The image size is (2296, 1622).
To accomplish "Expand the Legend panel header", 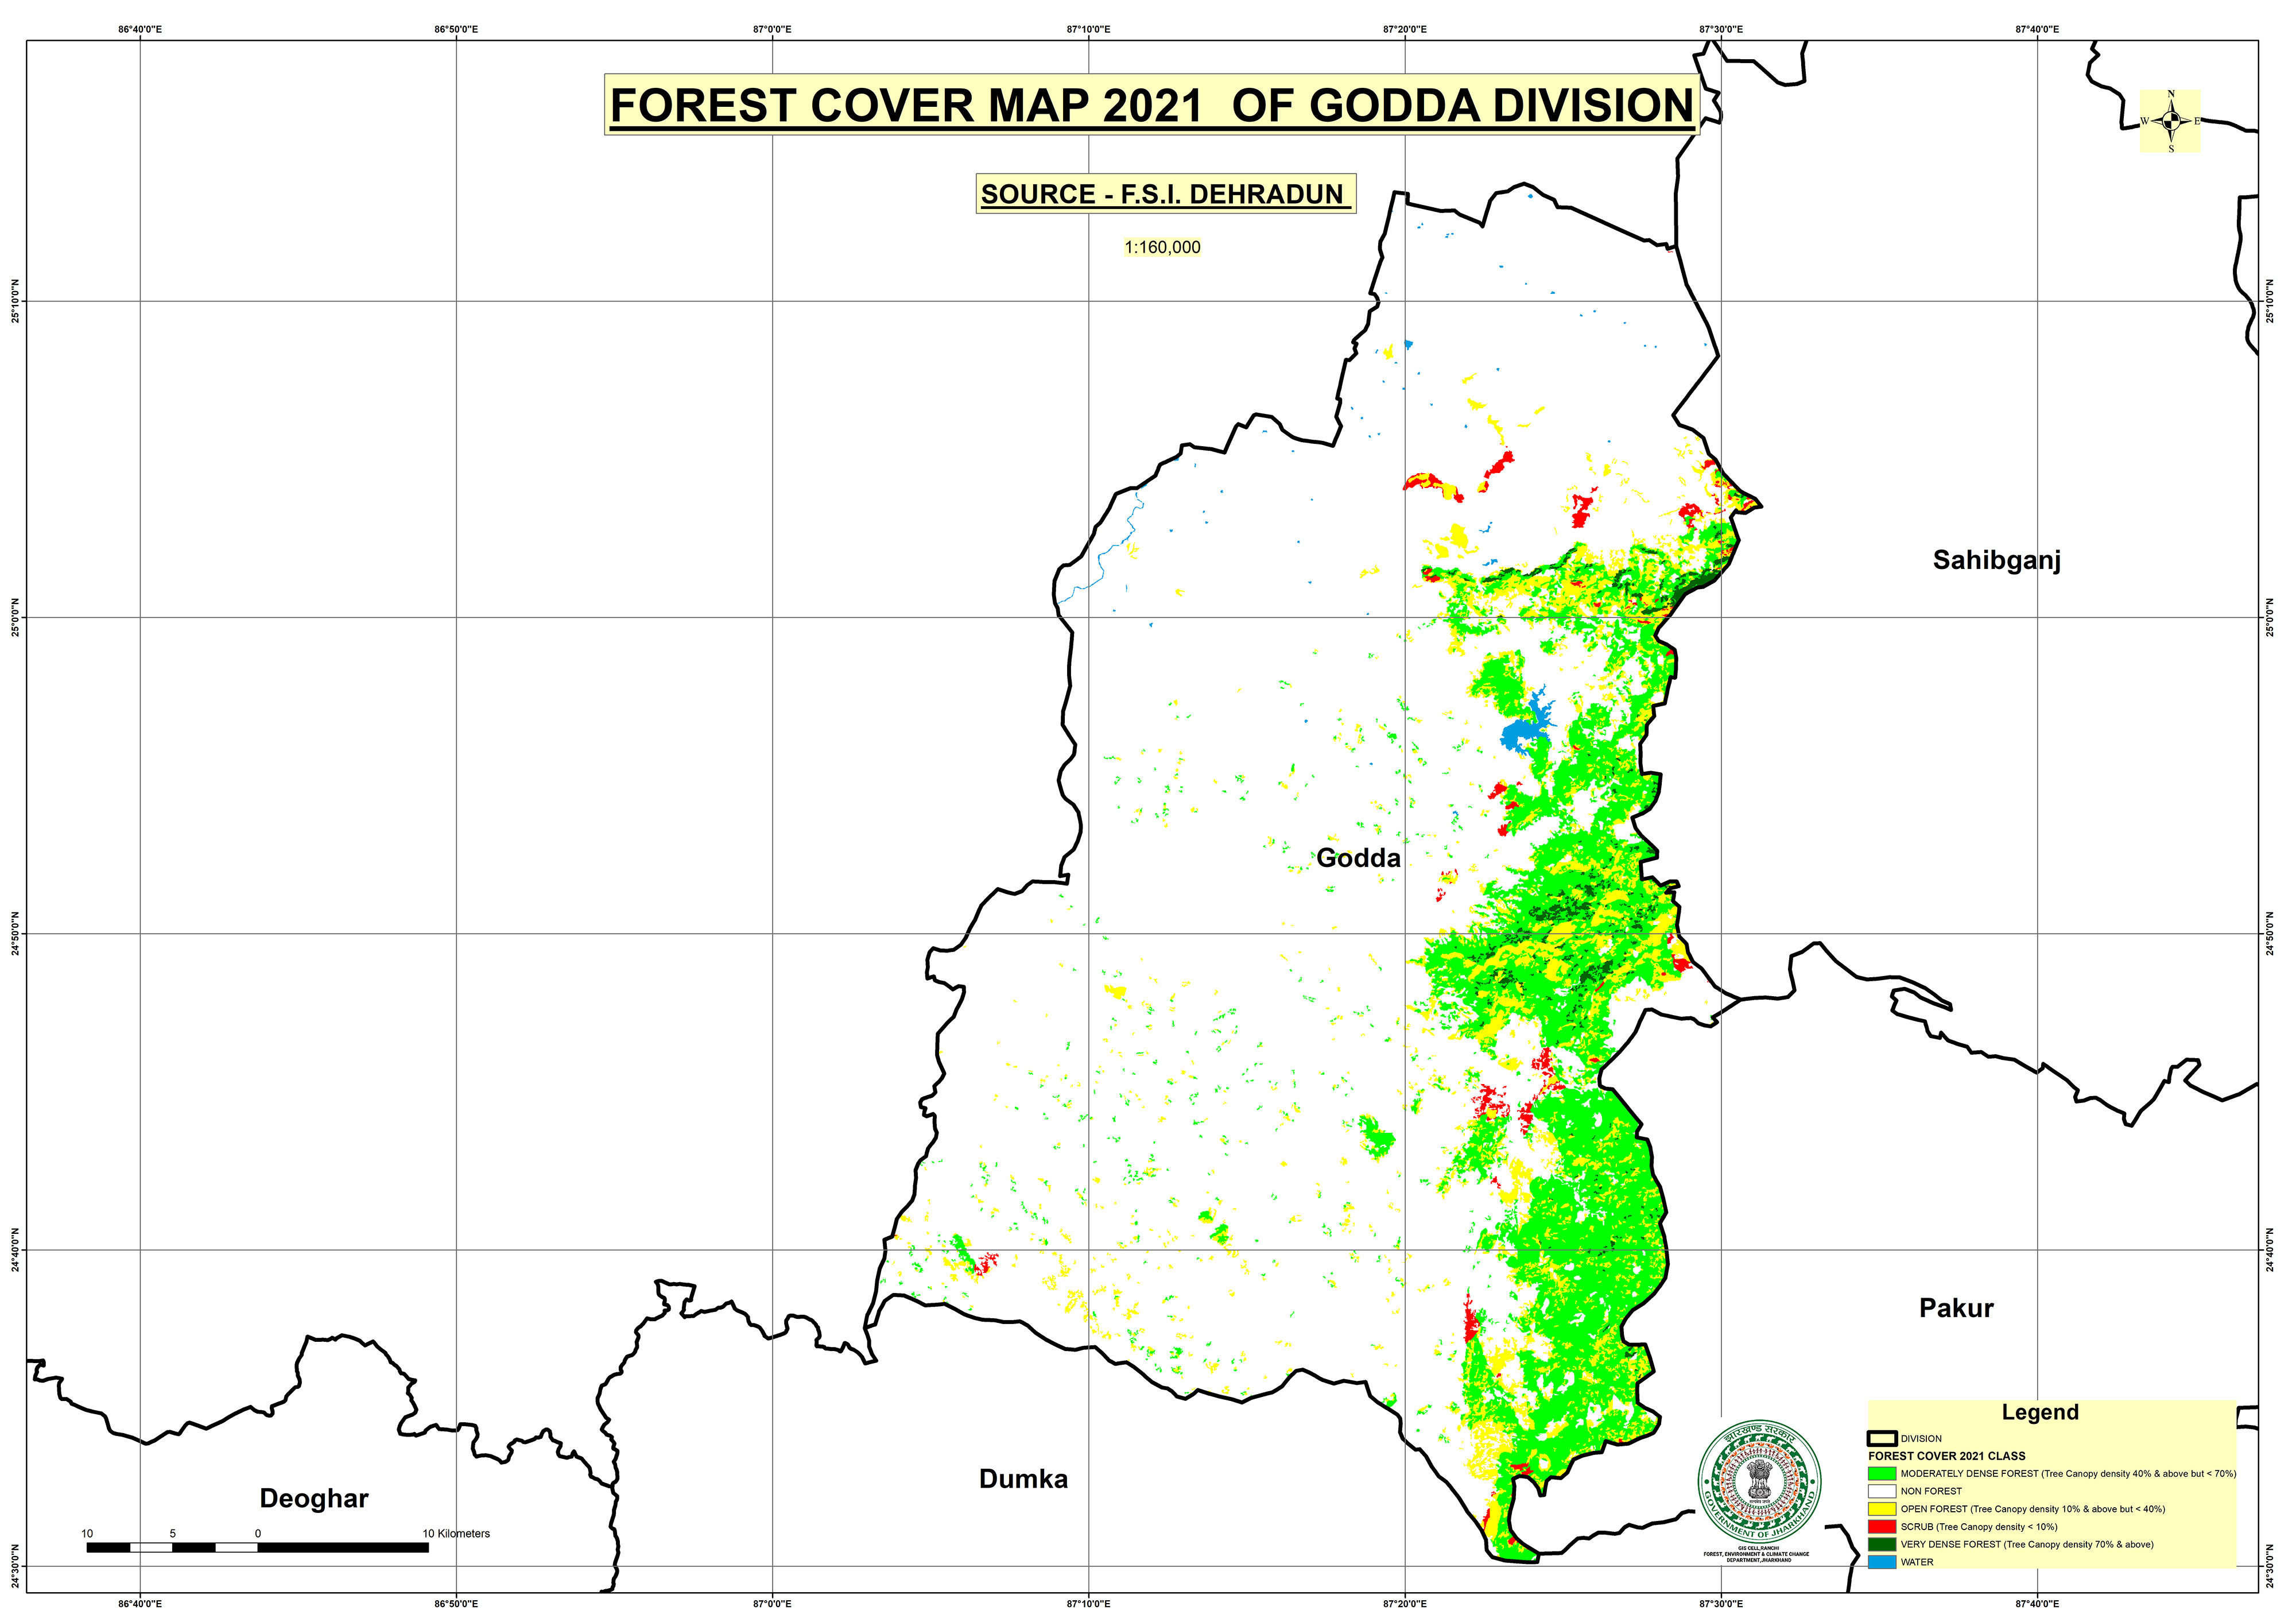I will (2040, 1412).
